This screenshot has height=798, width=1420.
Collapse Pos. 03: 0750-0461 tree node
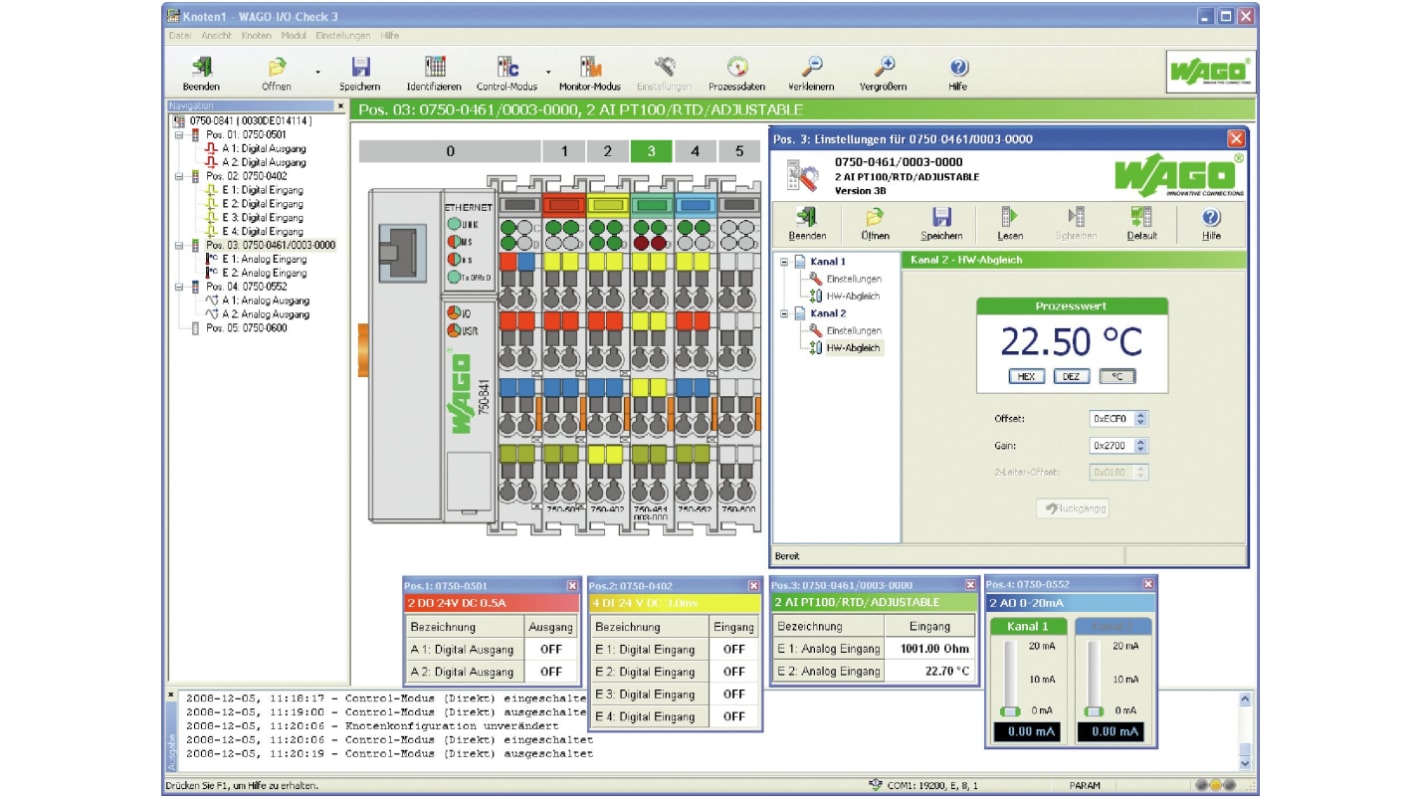180,245
